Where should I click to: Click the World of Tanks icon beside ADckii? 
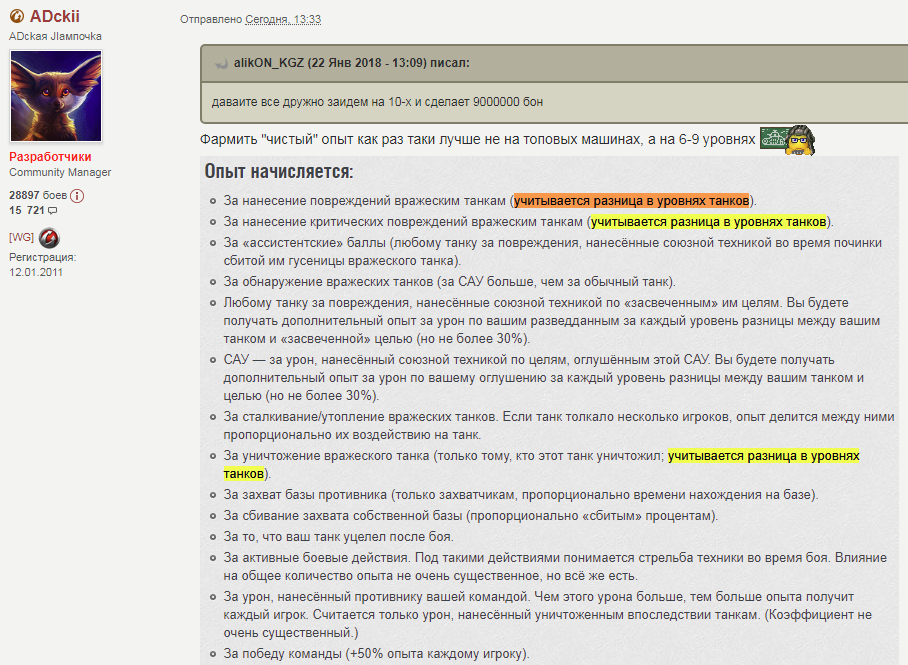click(x=16, y=16)
